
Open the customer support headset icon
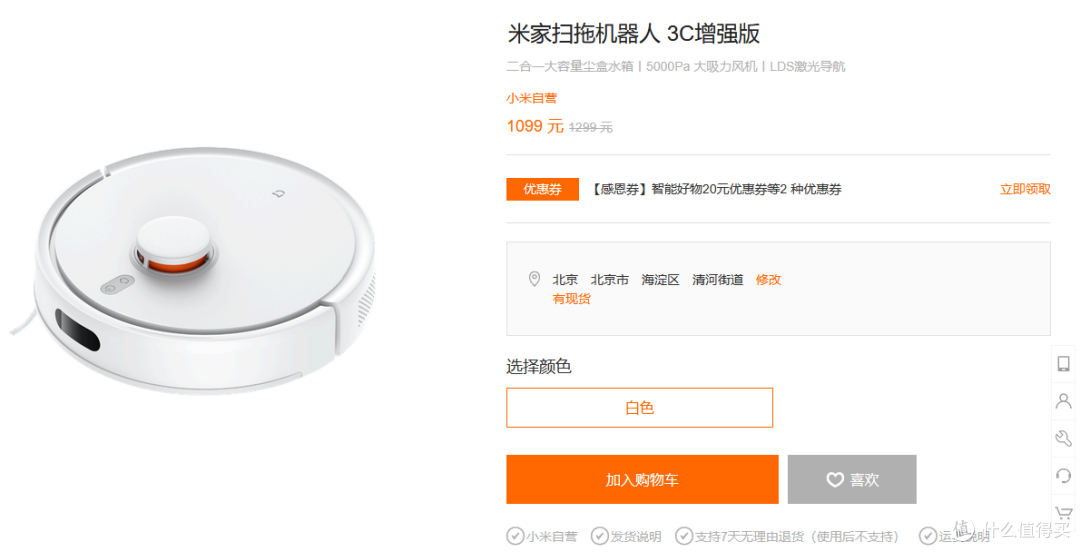pos(1063,476)
